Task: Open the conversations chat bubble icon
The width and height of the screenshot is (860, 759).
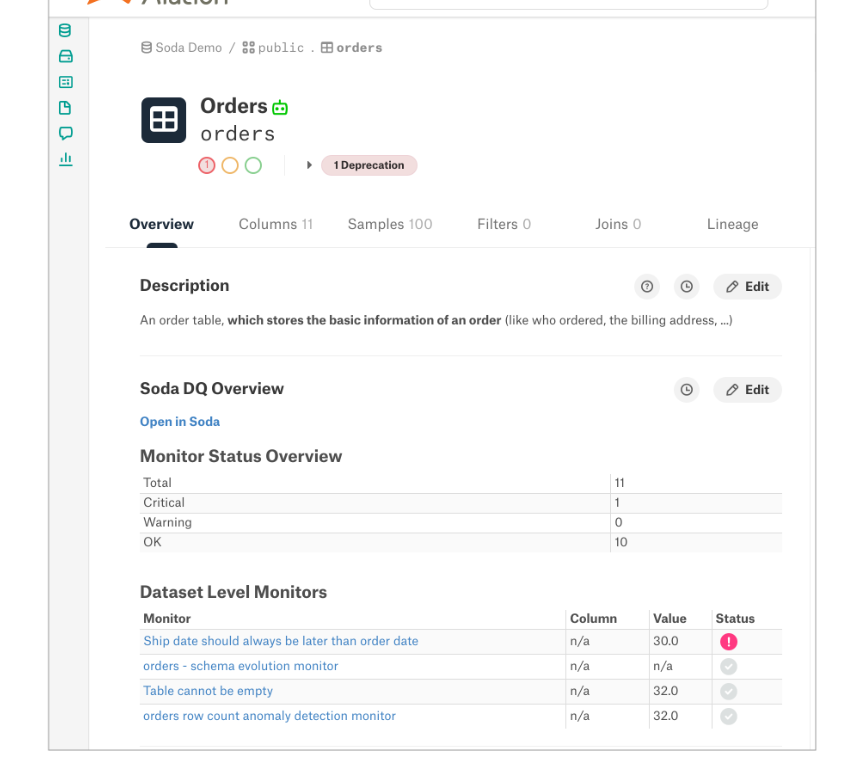Action: pyautogui.click(x=66, y=133)
